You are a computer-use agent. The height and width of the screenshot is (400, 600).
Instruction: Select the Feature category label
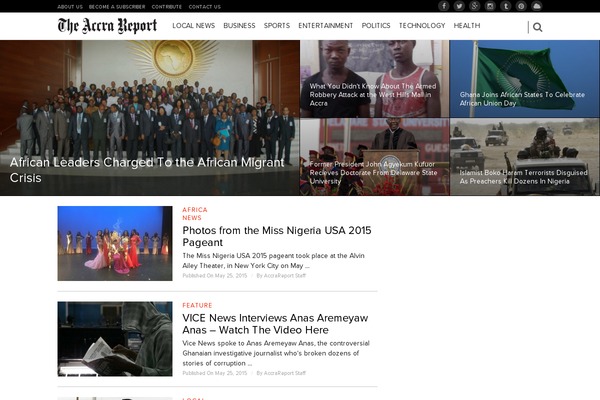tap(197, 305)
